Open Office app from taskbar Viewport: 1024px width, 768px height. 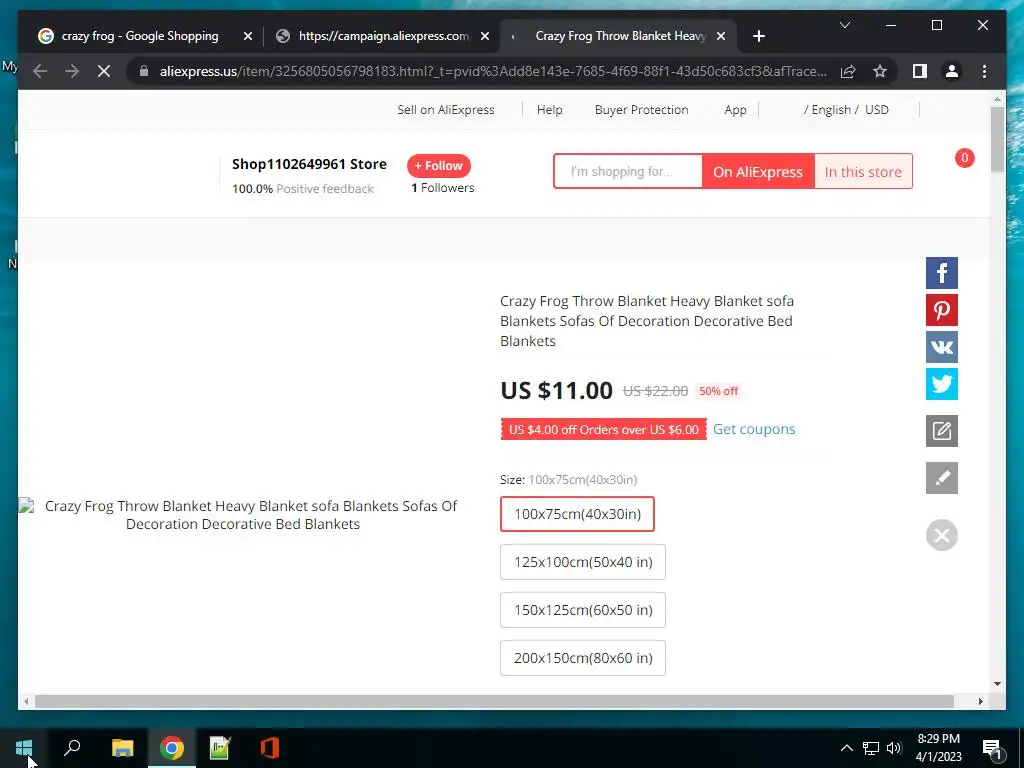269,748
